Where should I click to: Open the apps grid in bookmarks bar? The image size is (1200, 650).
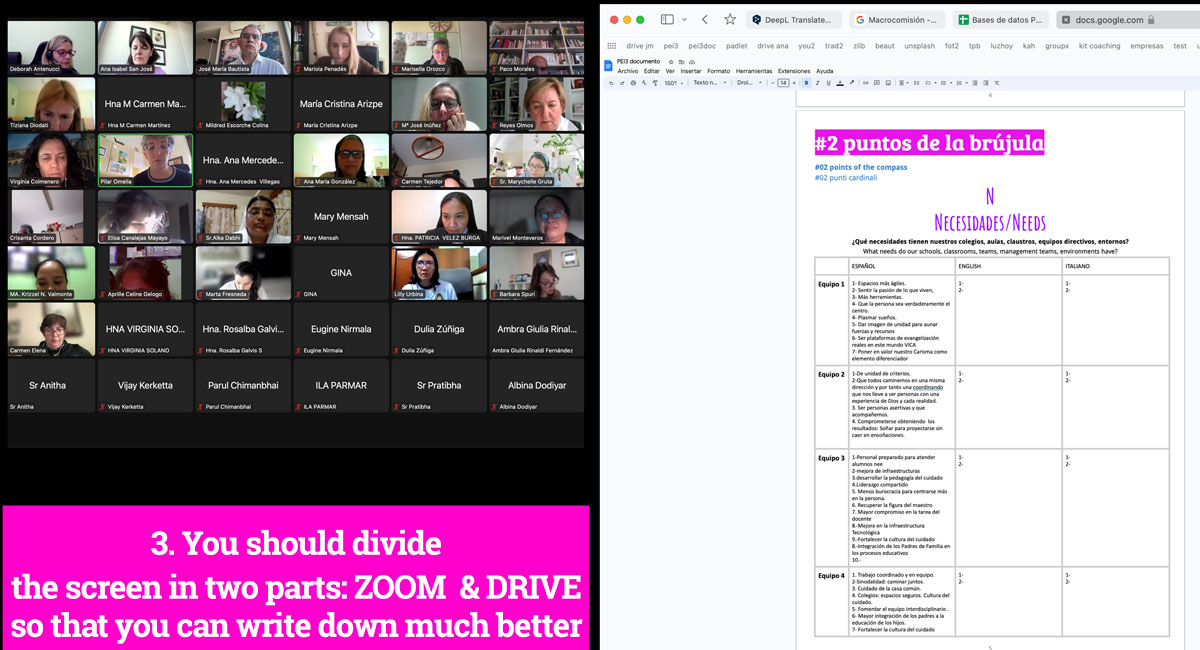pos(611,46)
